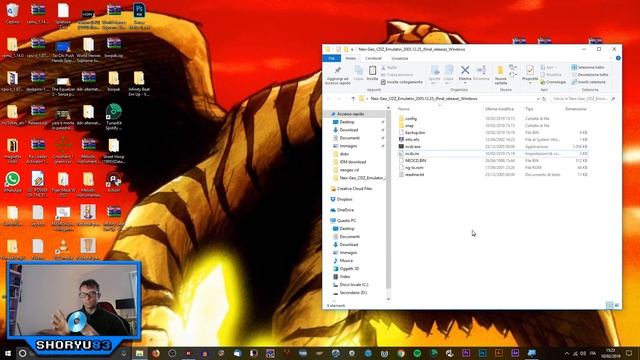
Task: Open Oggetti 3D under Questo PC
Action: (x=349, y=269)
